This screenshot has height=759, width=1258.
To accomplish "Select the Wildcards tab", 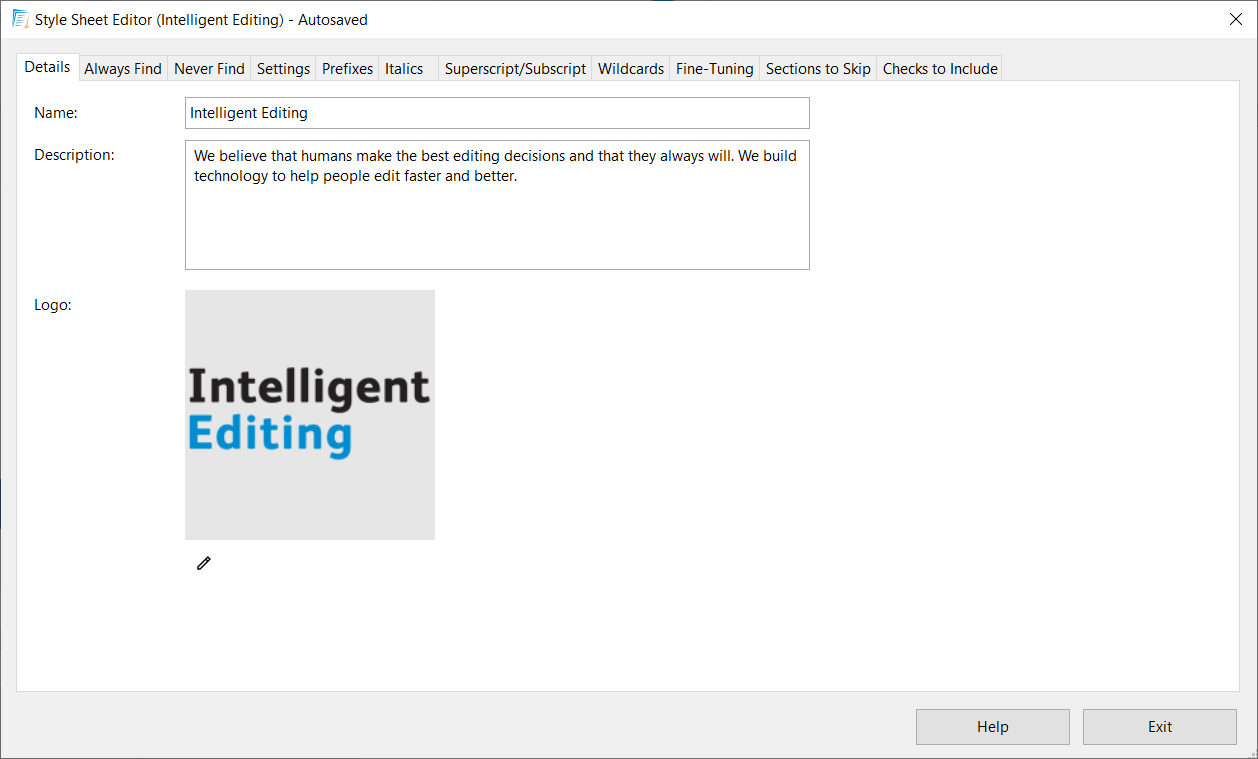I will point(631,69).
